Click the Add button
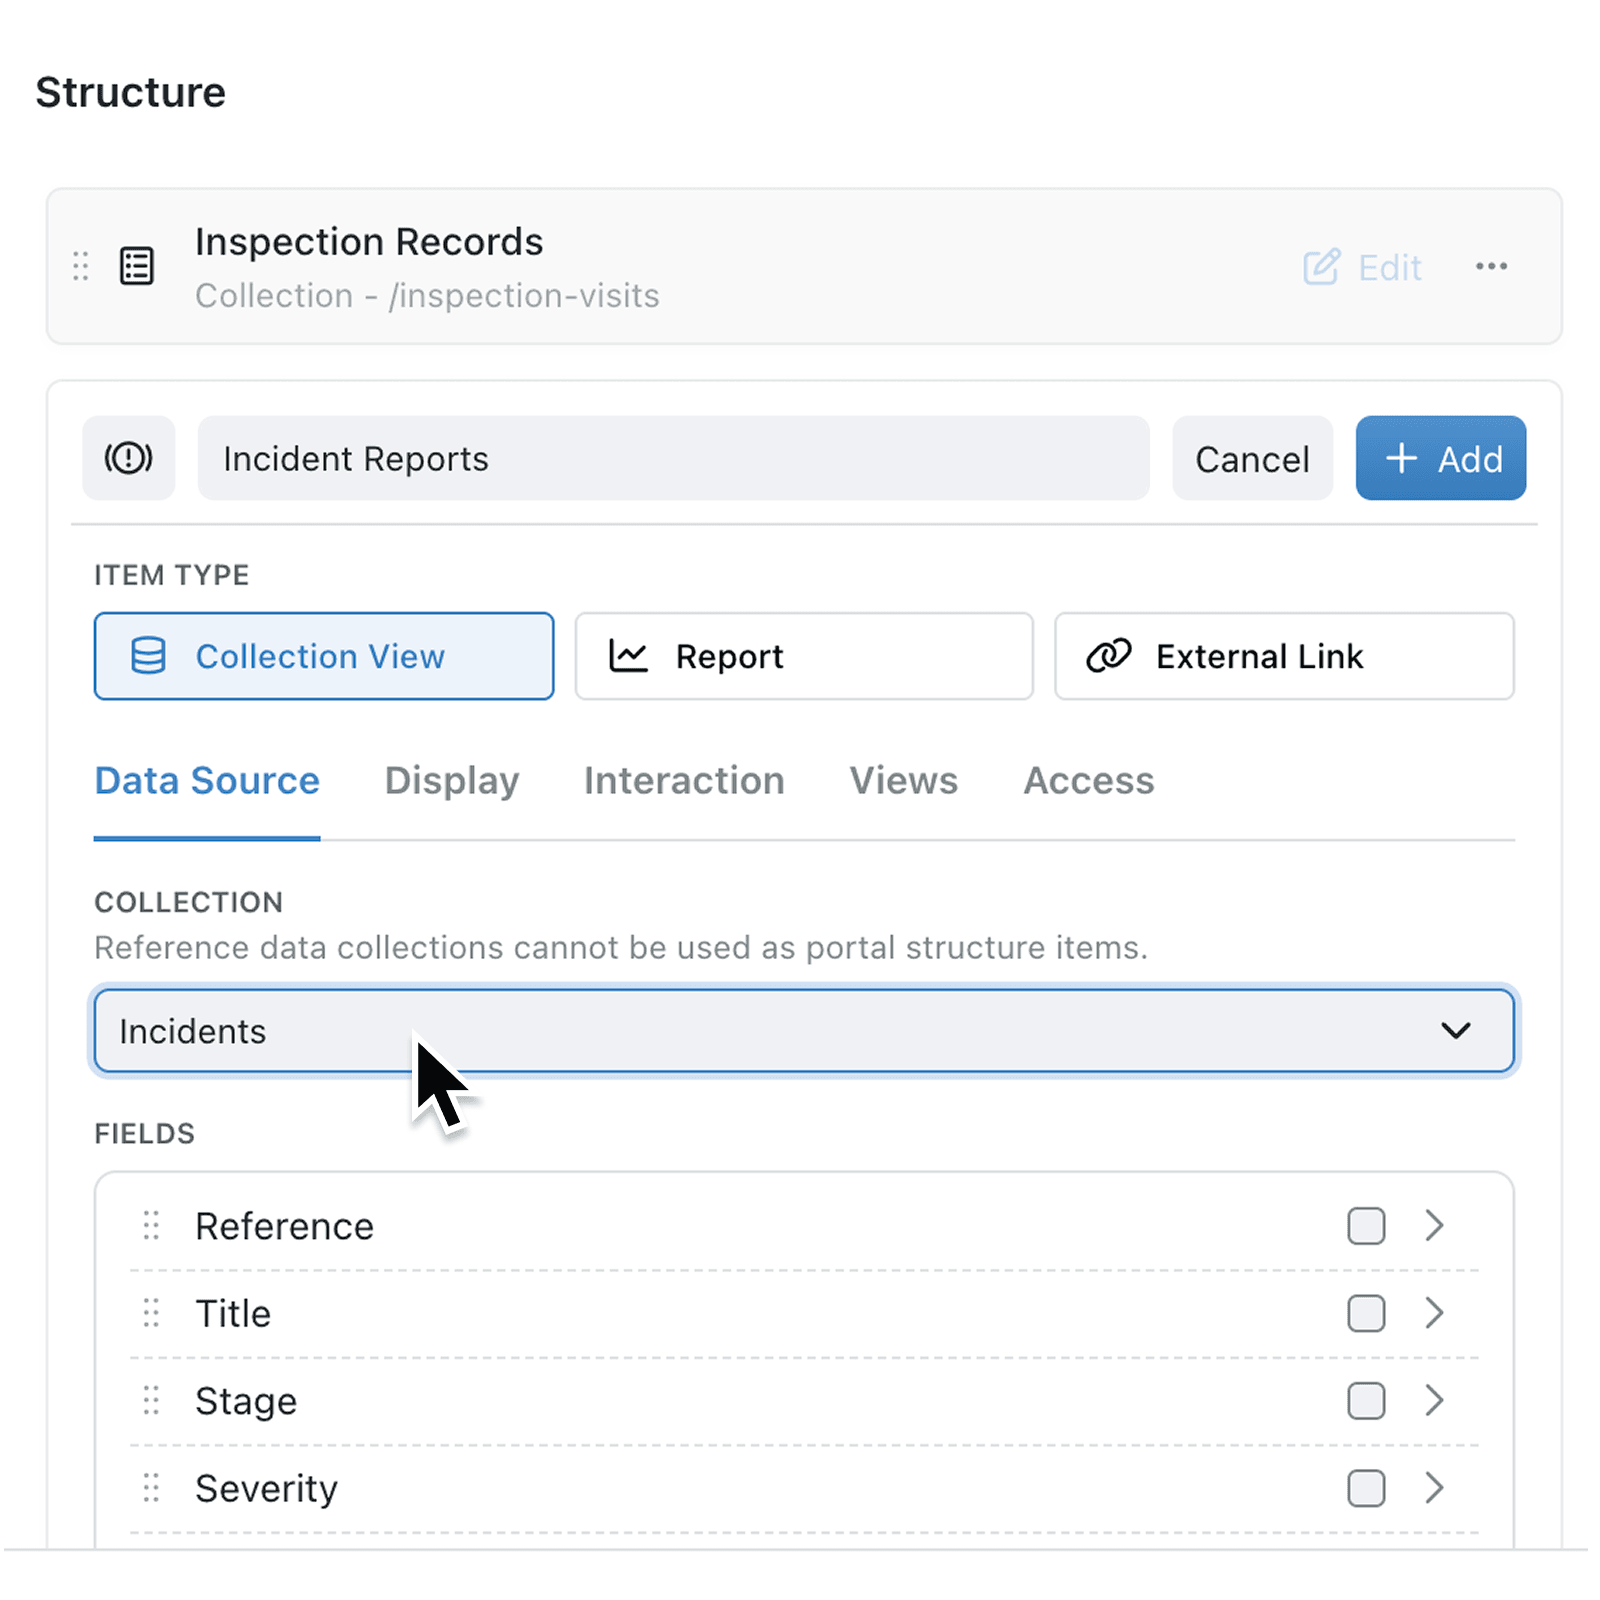 (1440, 458)
